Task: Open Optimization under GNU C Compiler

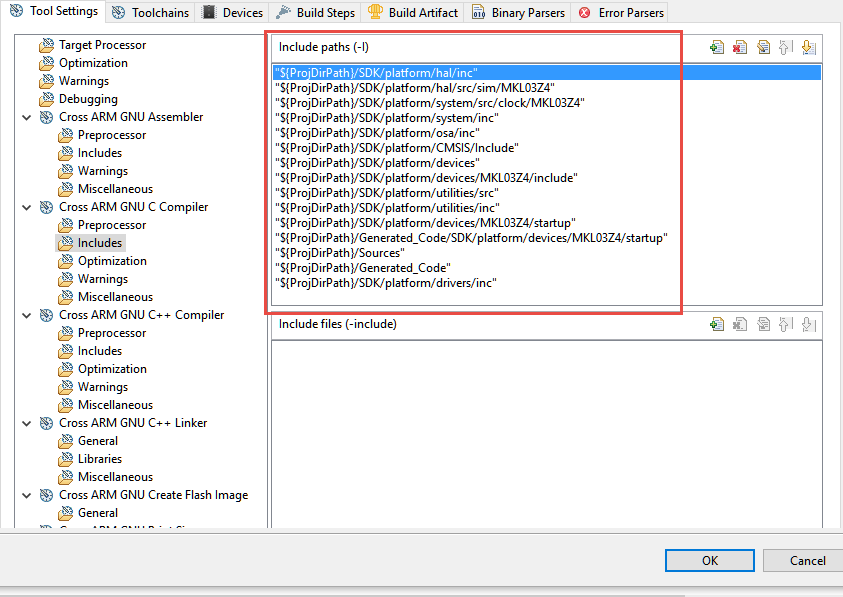Action: click(x=112, y=261)
